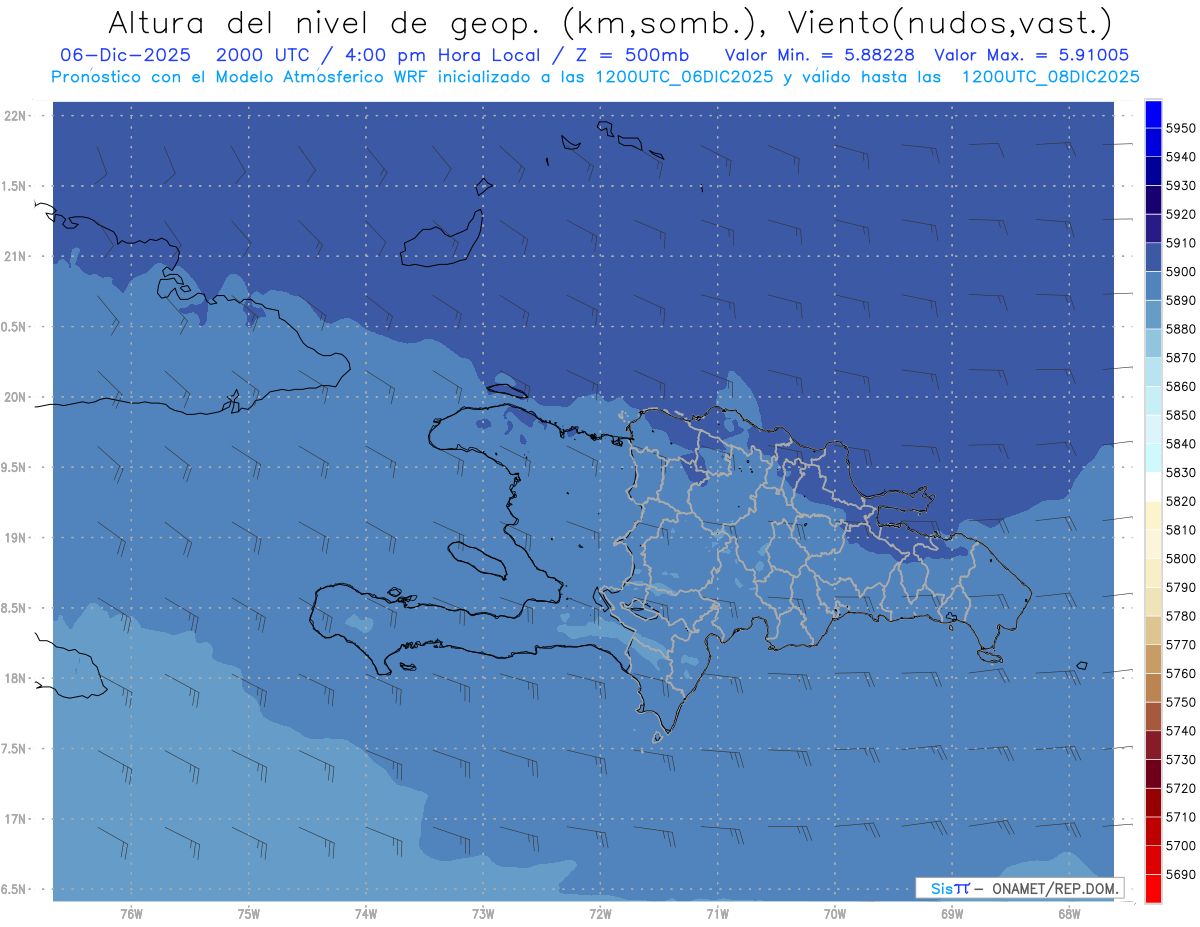Click the legend value 5720
The width and height of the screenshot is (1200, 927).
pyautogui.click(x=1180, y=788)
